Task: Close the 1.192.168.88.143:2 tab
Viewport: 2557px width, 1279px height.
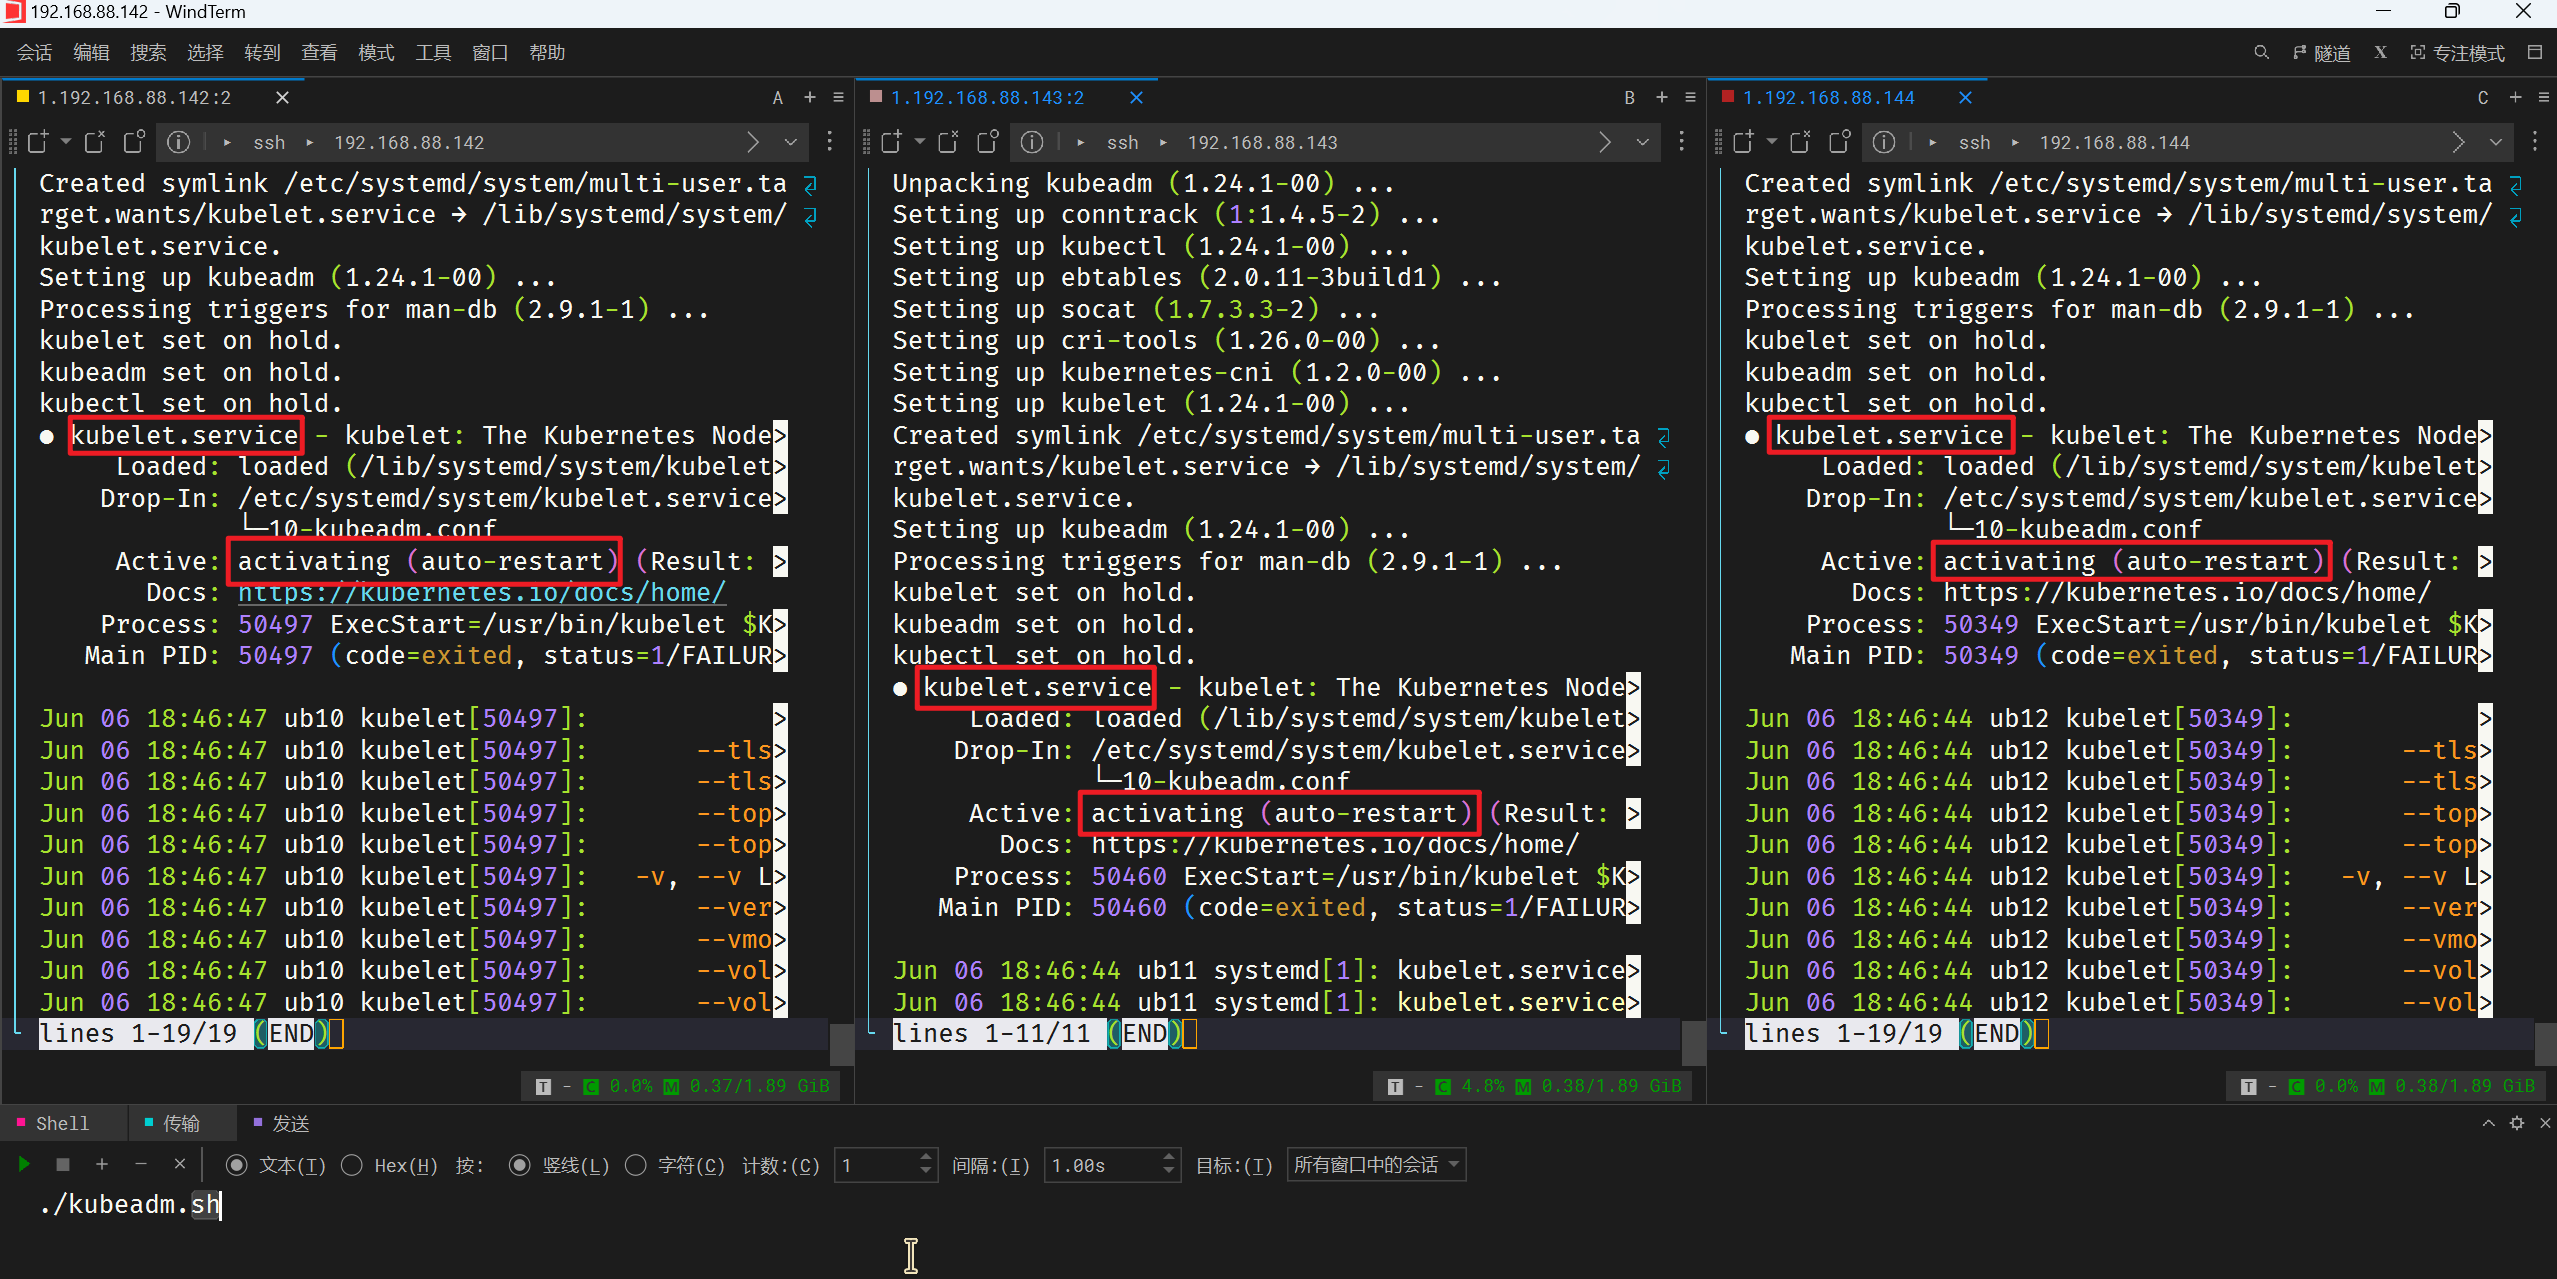Action: pos(1136,97)
